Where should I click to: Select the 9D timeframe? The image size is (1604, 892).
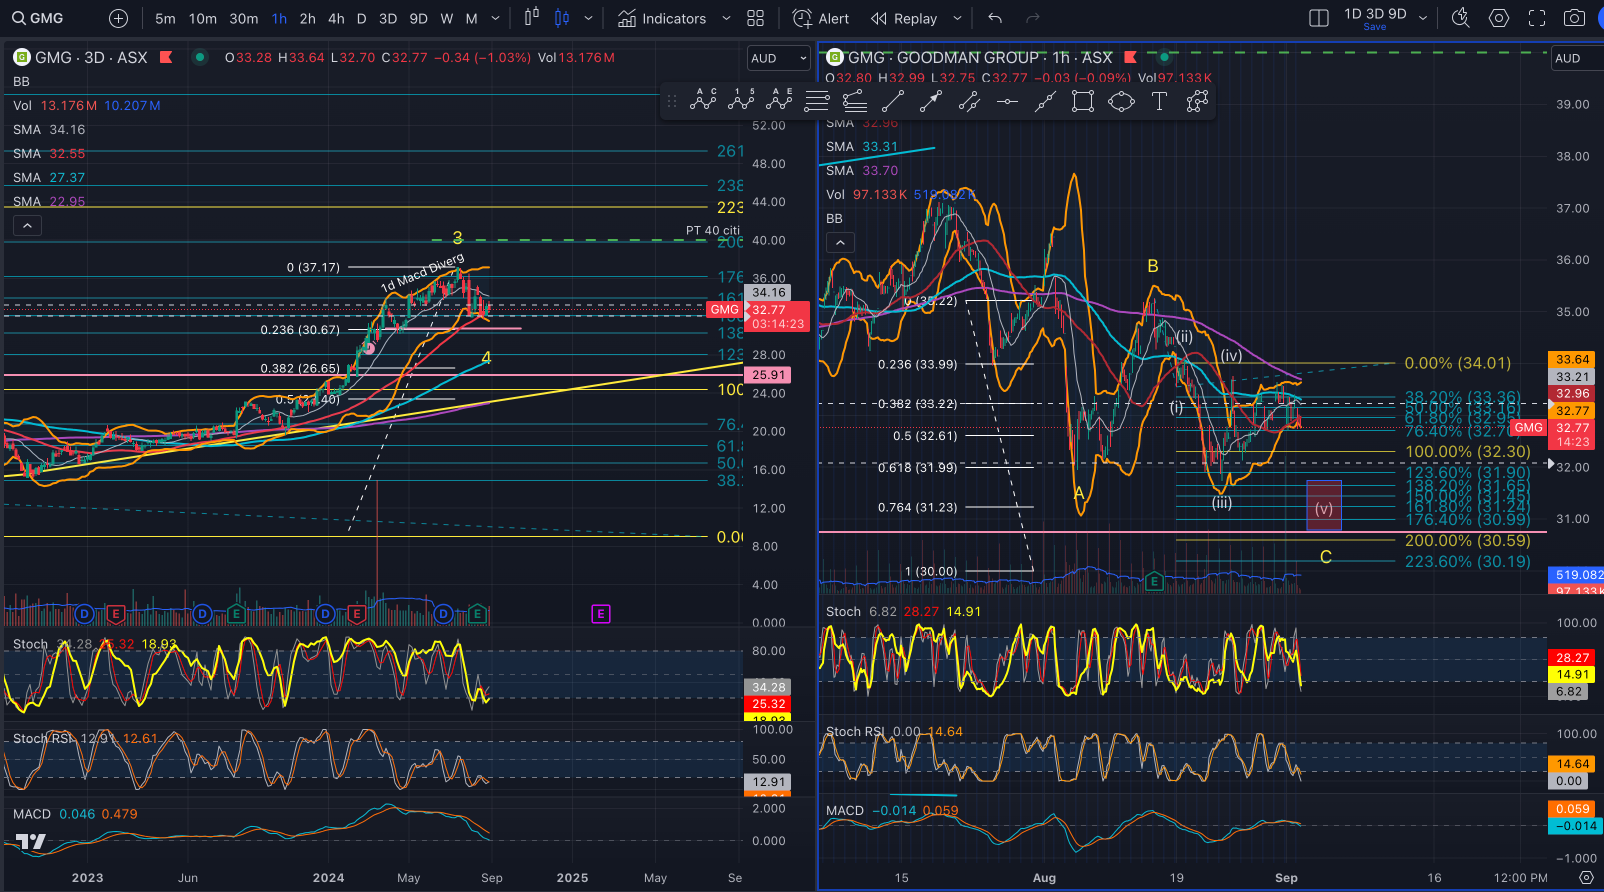(x=419, y=18)
